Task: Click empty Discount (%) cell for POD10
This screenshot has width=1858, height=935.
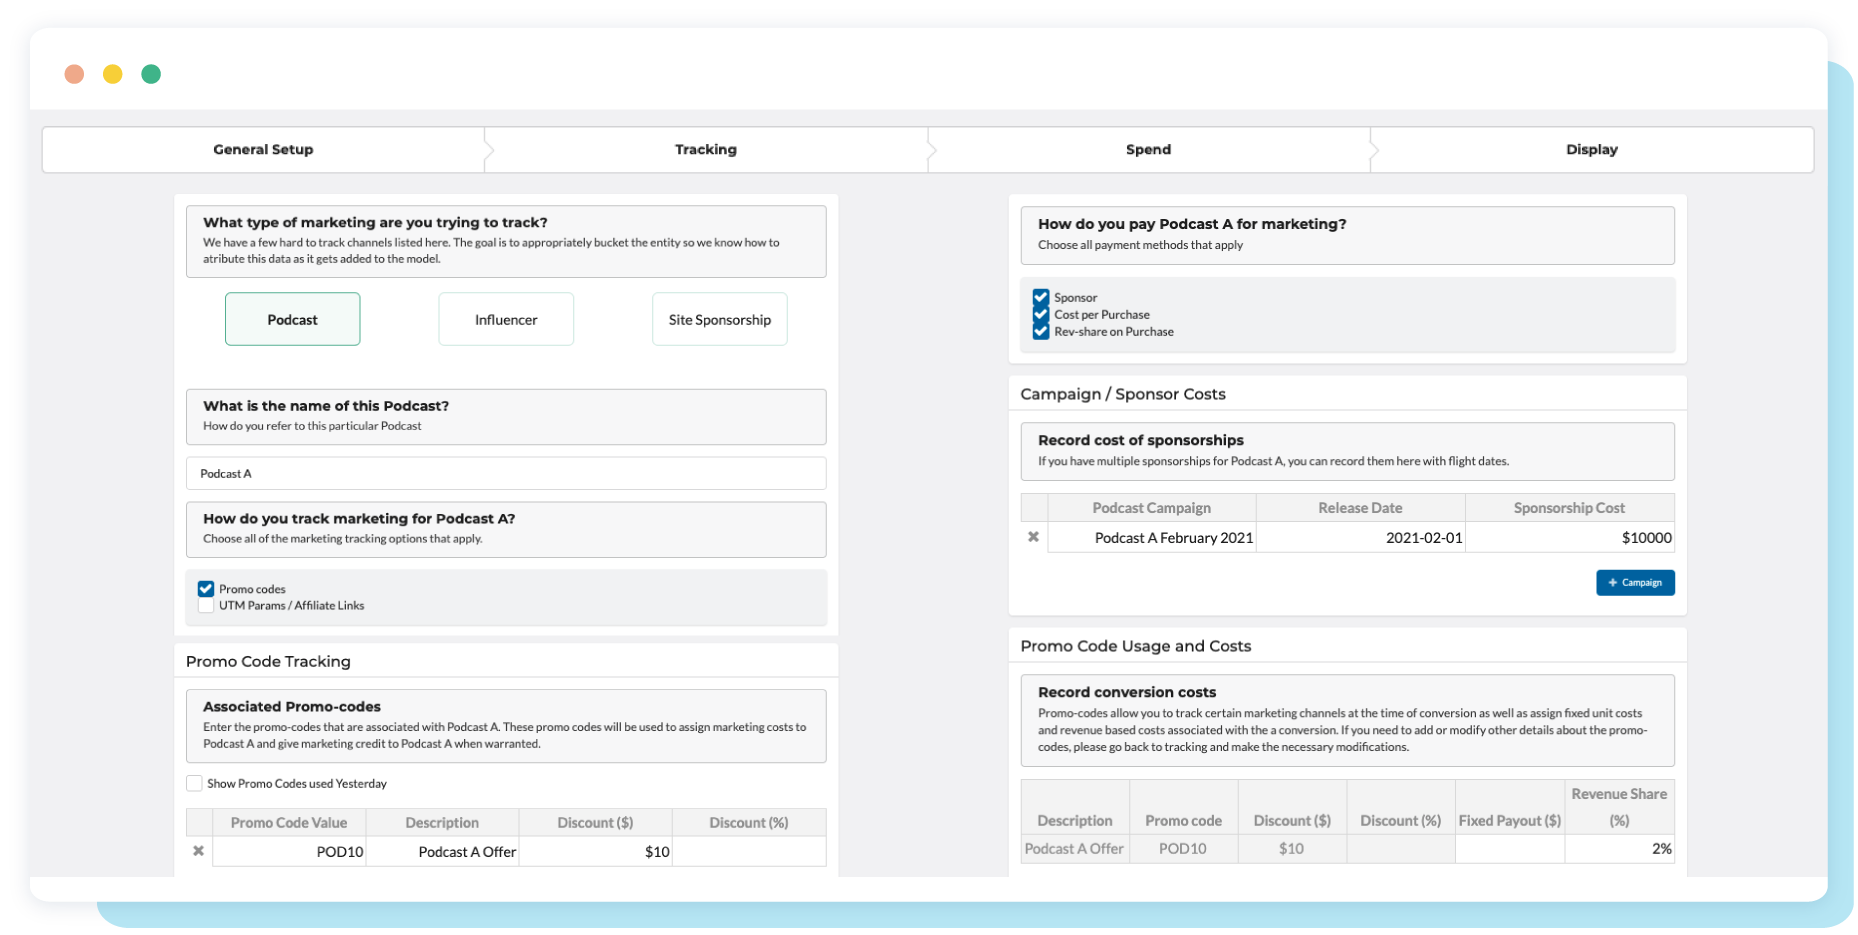Action: tap(749, 851)
